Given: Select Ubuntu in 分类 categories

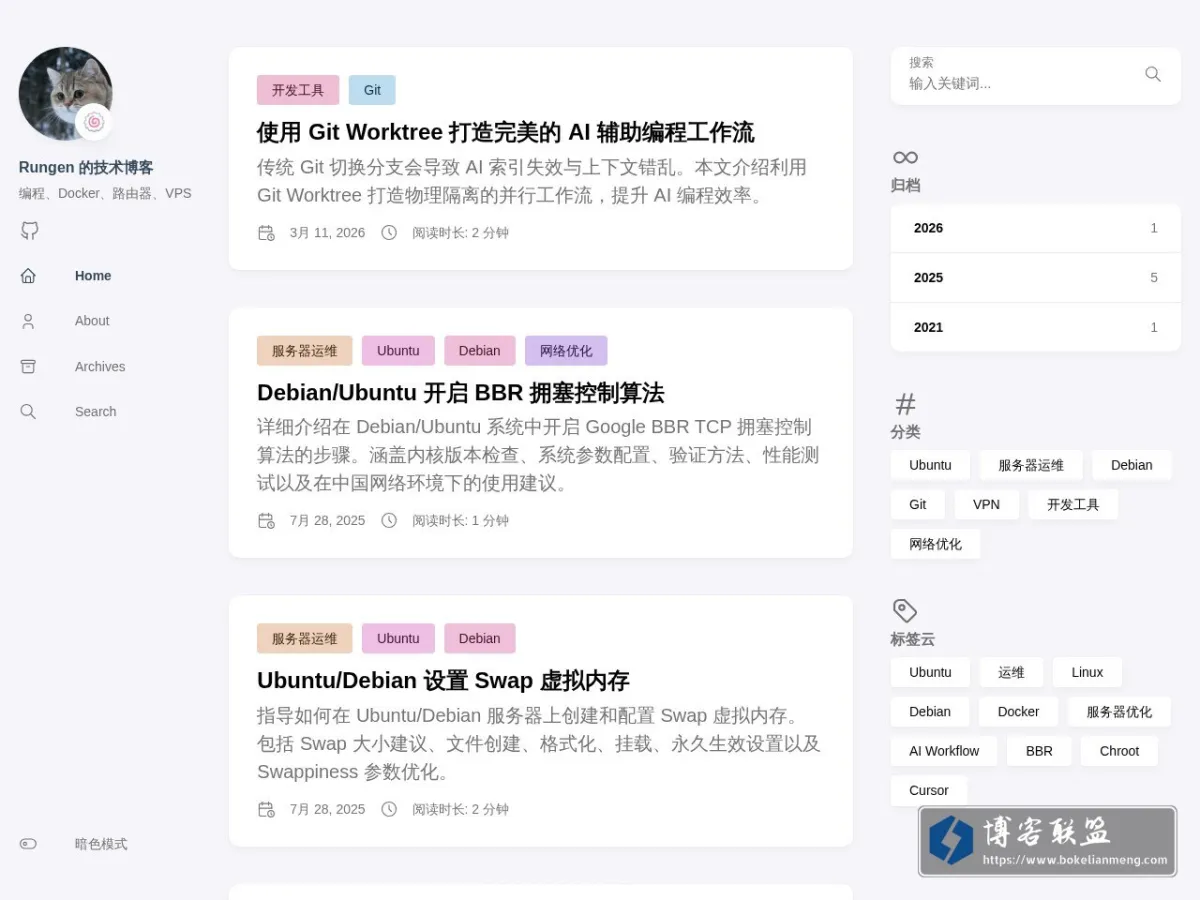Looking at the screenshot, I should [930, 465].
